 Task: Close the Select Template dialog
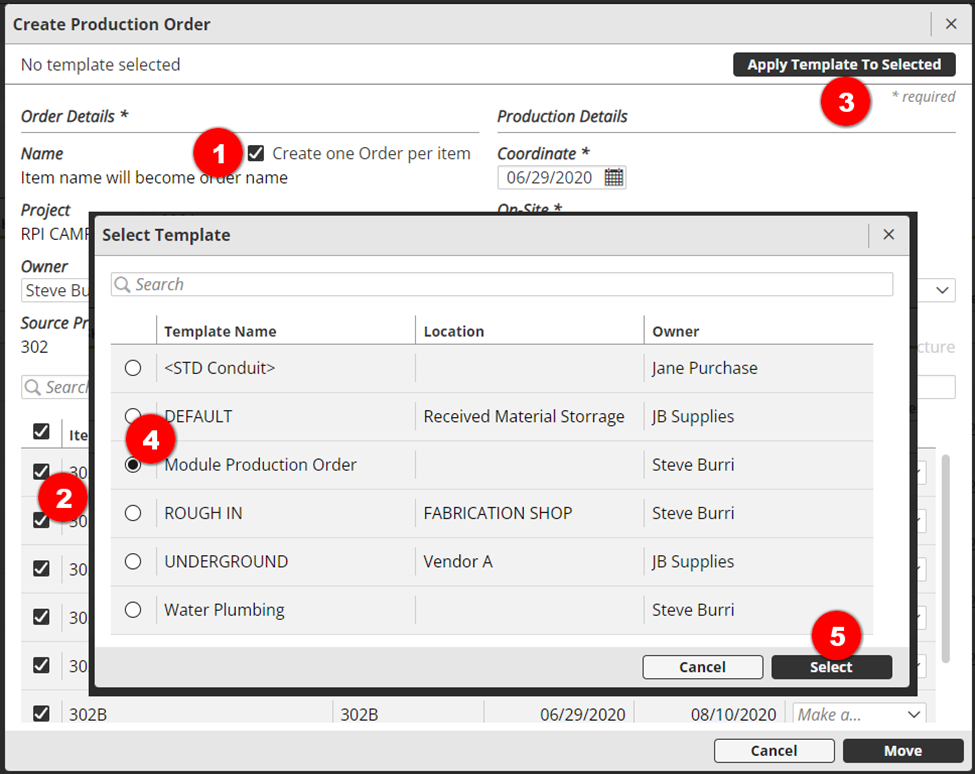click(x=888, y=235)
